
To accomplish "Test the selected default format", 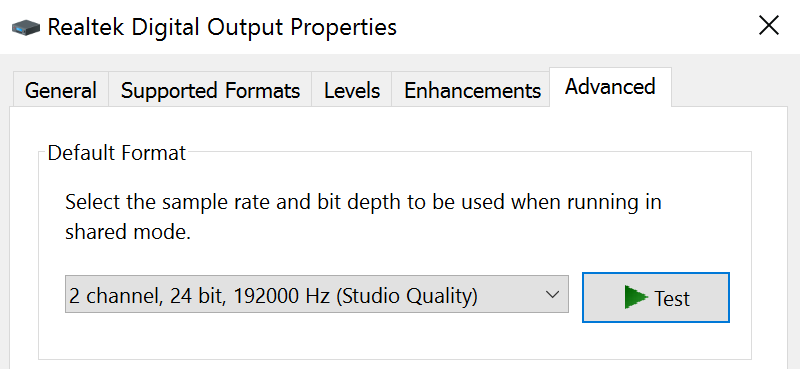I will pyautogui.click(x=656, y=298).
